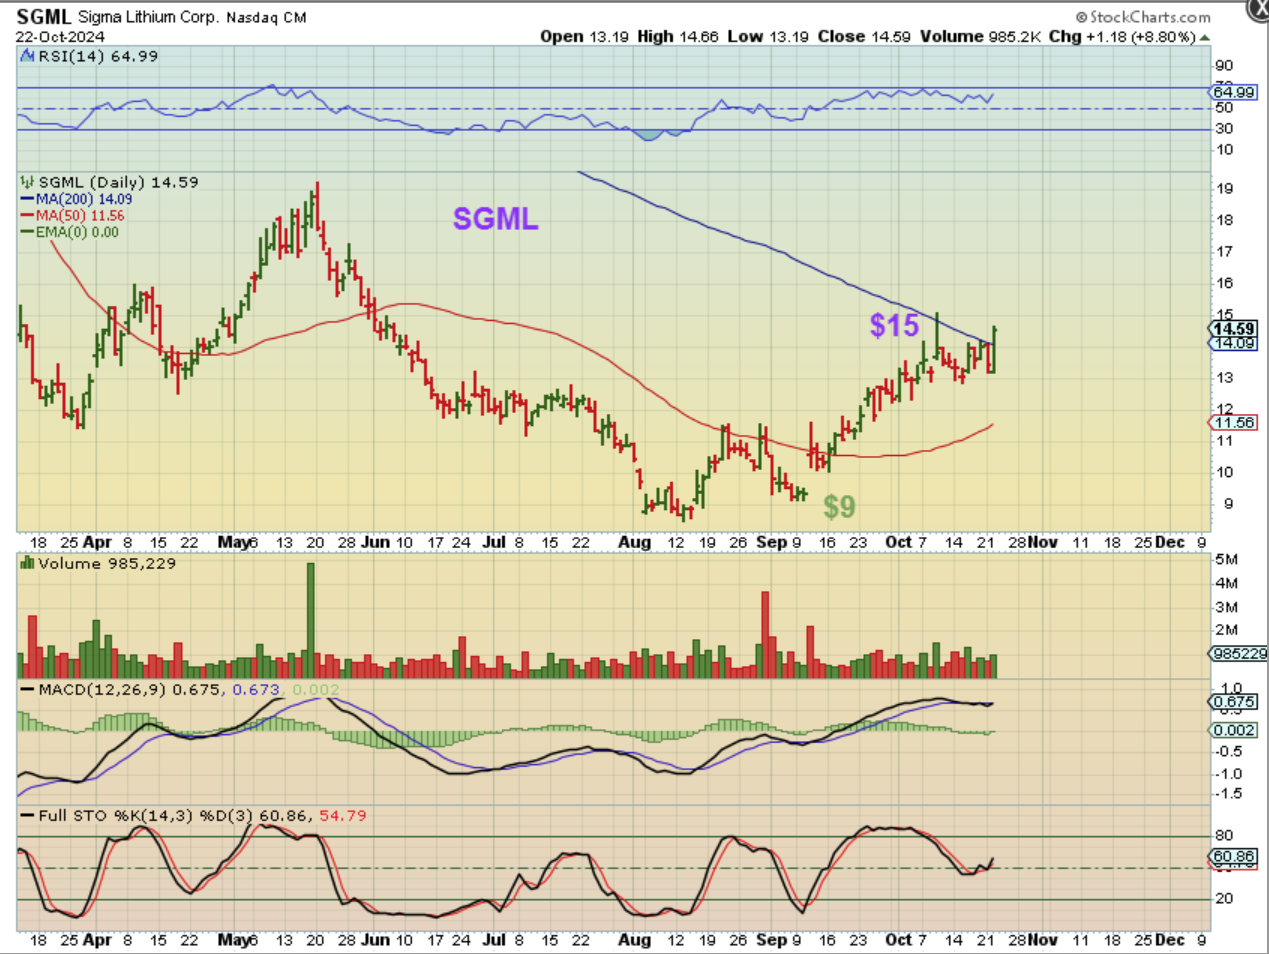Click the 0.002 histogram value tag on the right
Image resolution: width=1269 pixels, height=954 pixels.
(x=1234, y=731)
